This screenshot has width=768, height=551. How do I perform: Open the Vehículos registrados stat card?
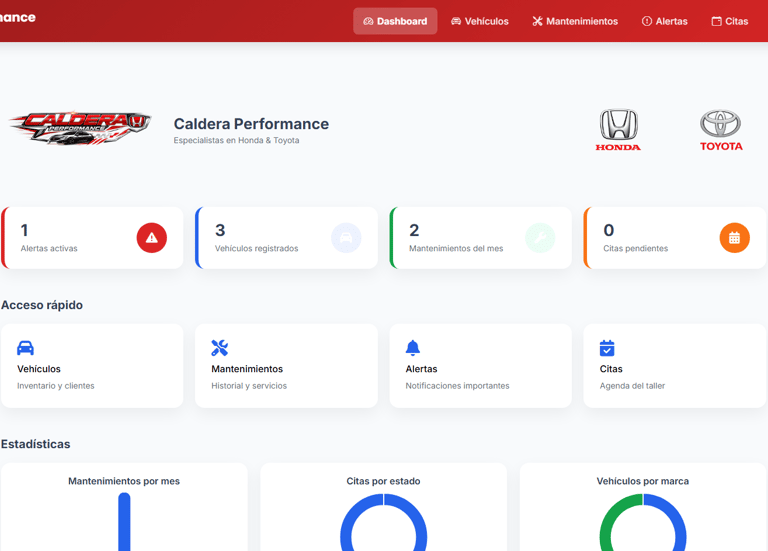287,238
